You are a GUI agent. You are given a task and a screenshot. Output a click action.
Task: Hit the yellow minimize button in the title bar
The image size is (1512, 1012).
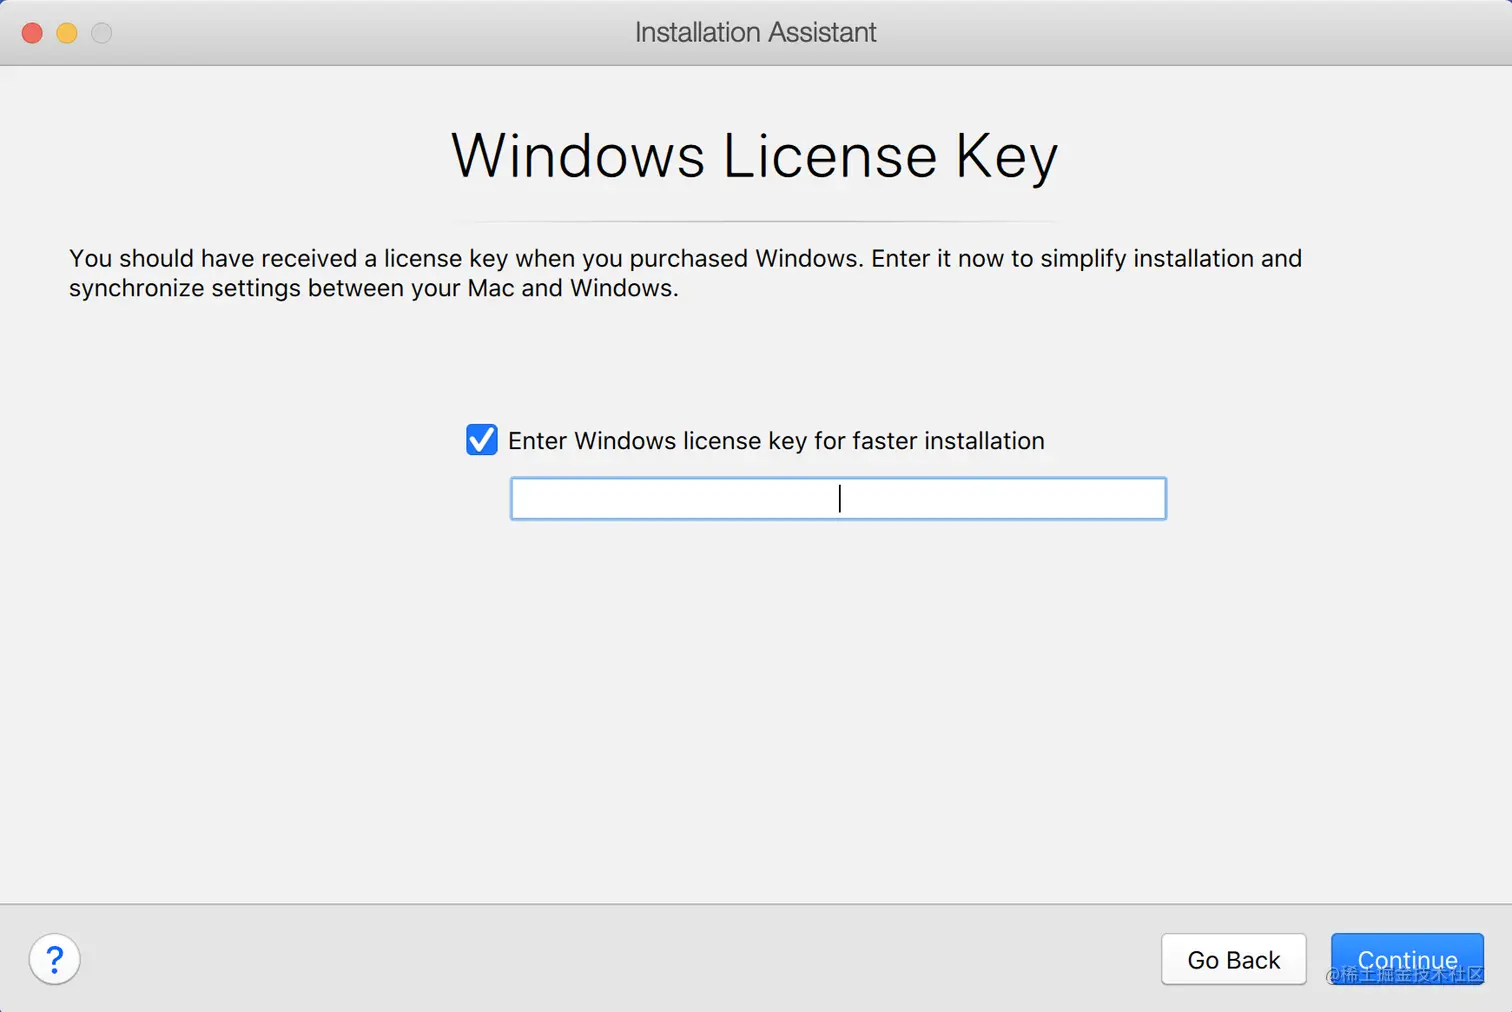67,33
